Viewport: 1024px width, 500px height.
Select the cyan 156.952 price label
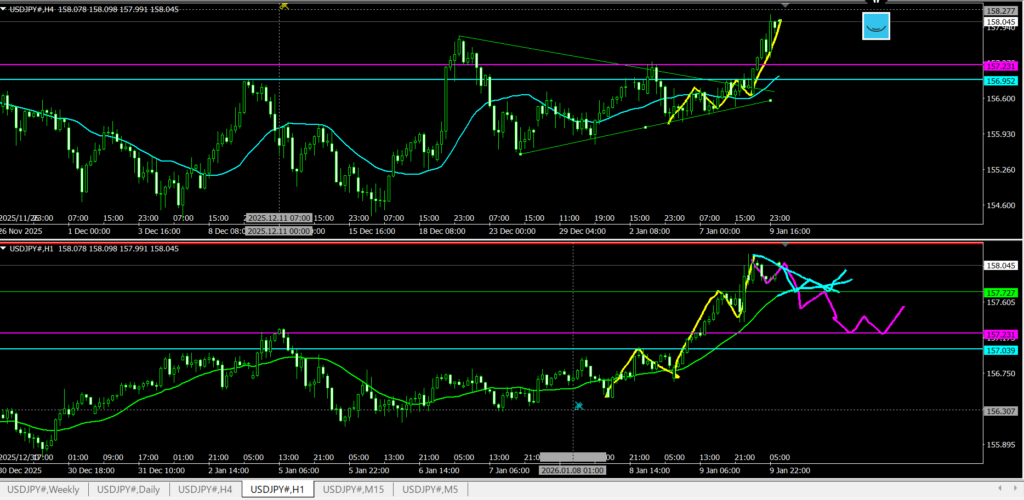pyautogui.click(x=1002, y=80)
